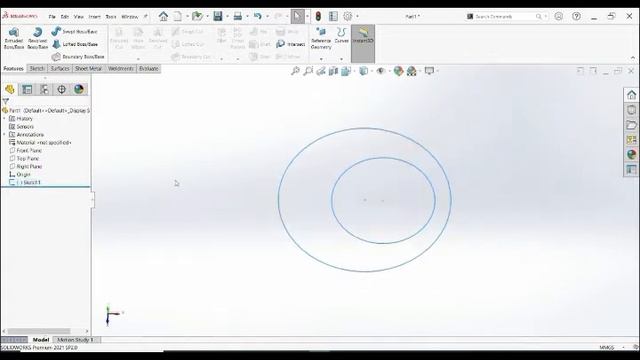Open an existing document
The width and height of the screenshot is (640, 360).
[197, 16]
